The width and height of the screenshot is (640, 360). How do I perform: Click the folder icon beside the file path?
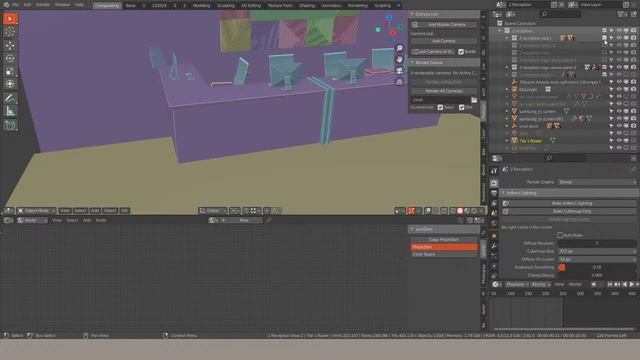point(474,100)
